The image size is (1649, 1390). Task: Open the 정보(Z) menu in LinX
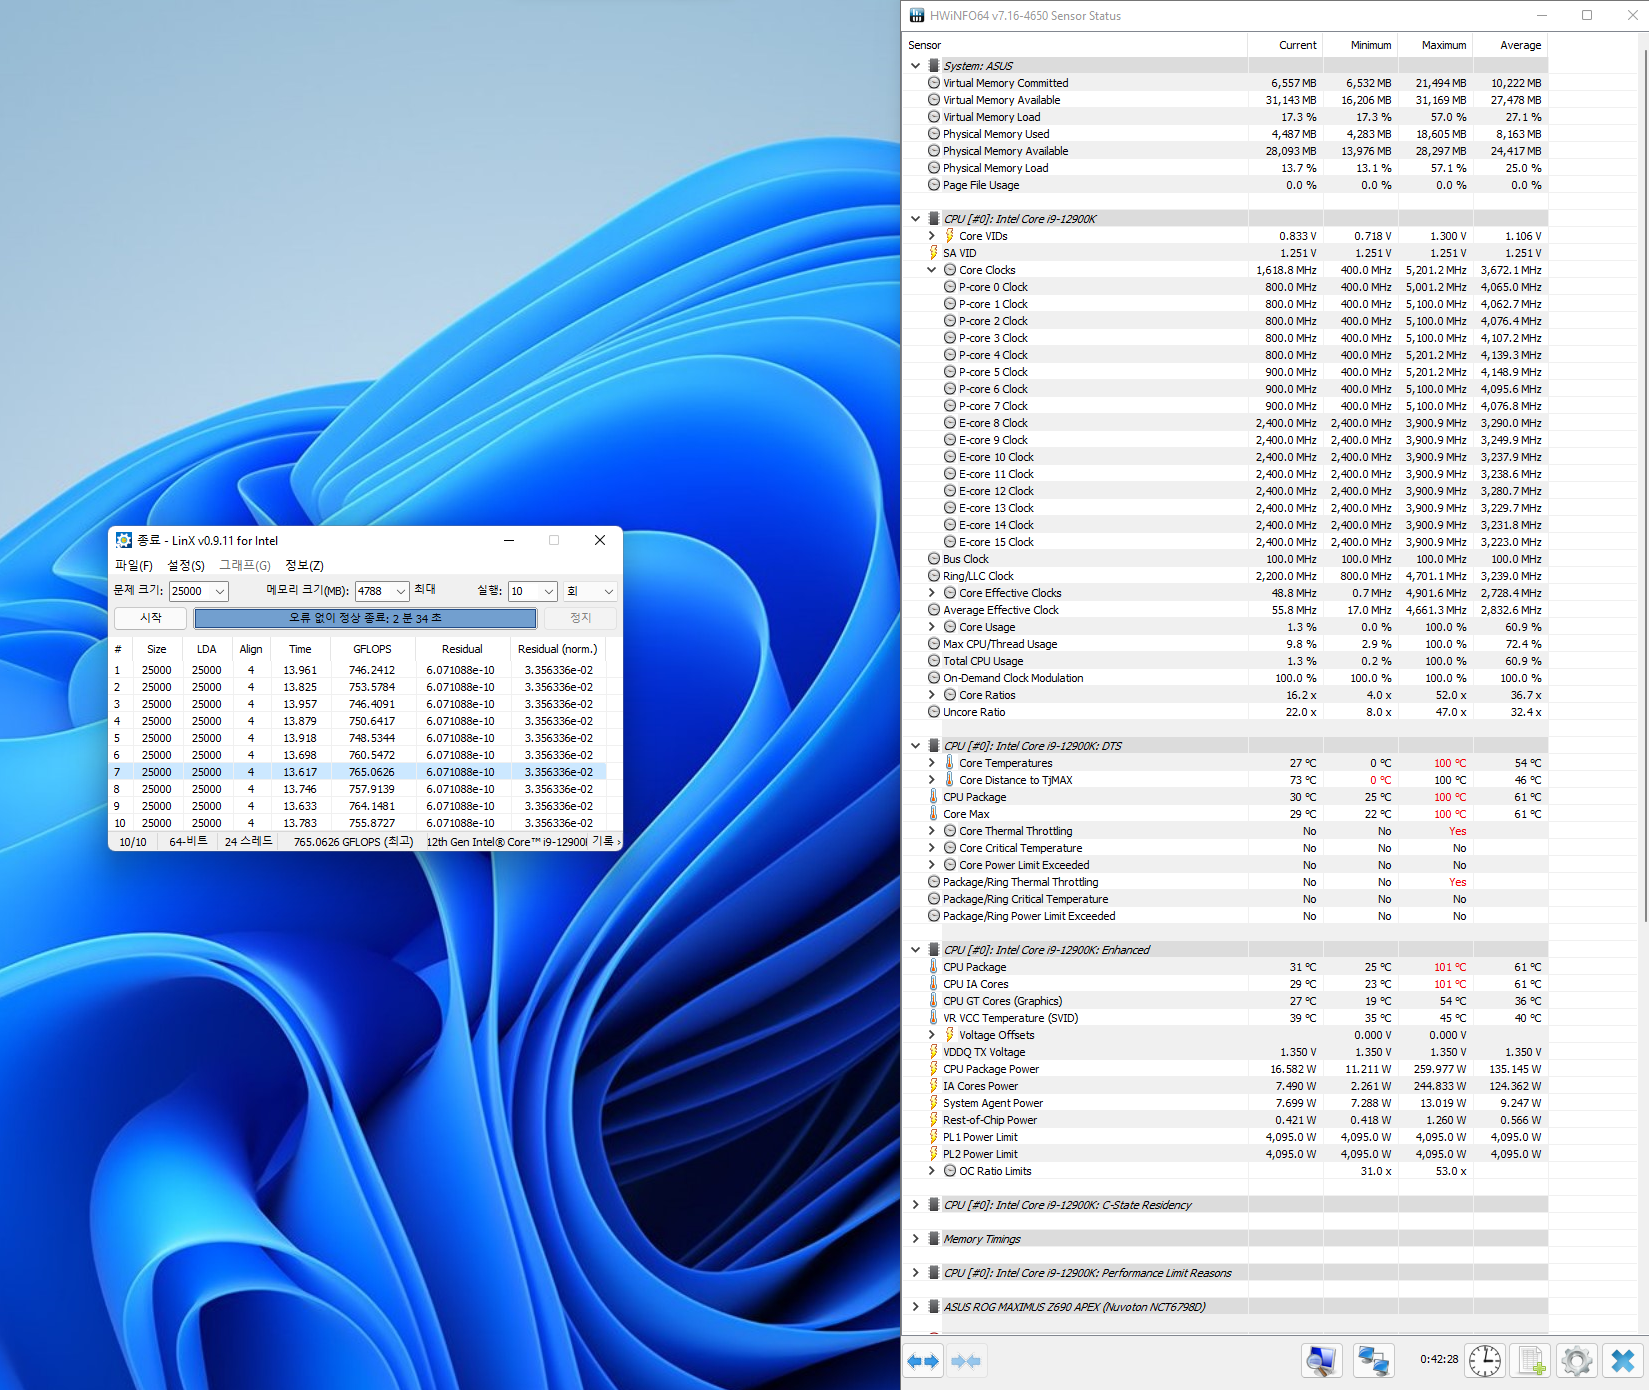click(x=304, y=566)
